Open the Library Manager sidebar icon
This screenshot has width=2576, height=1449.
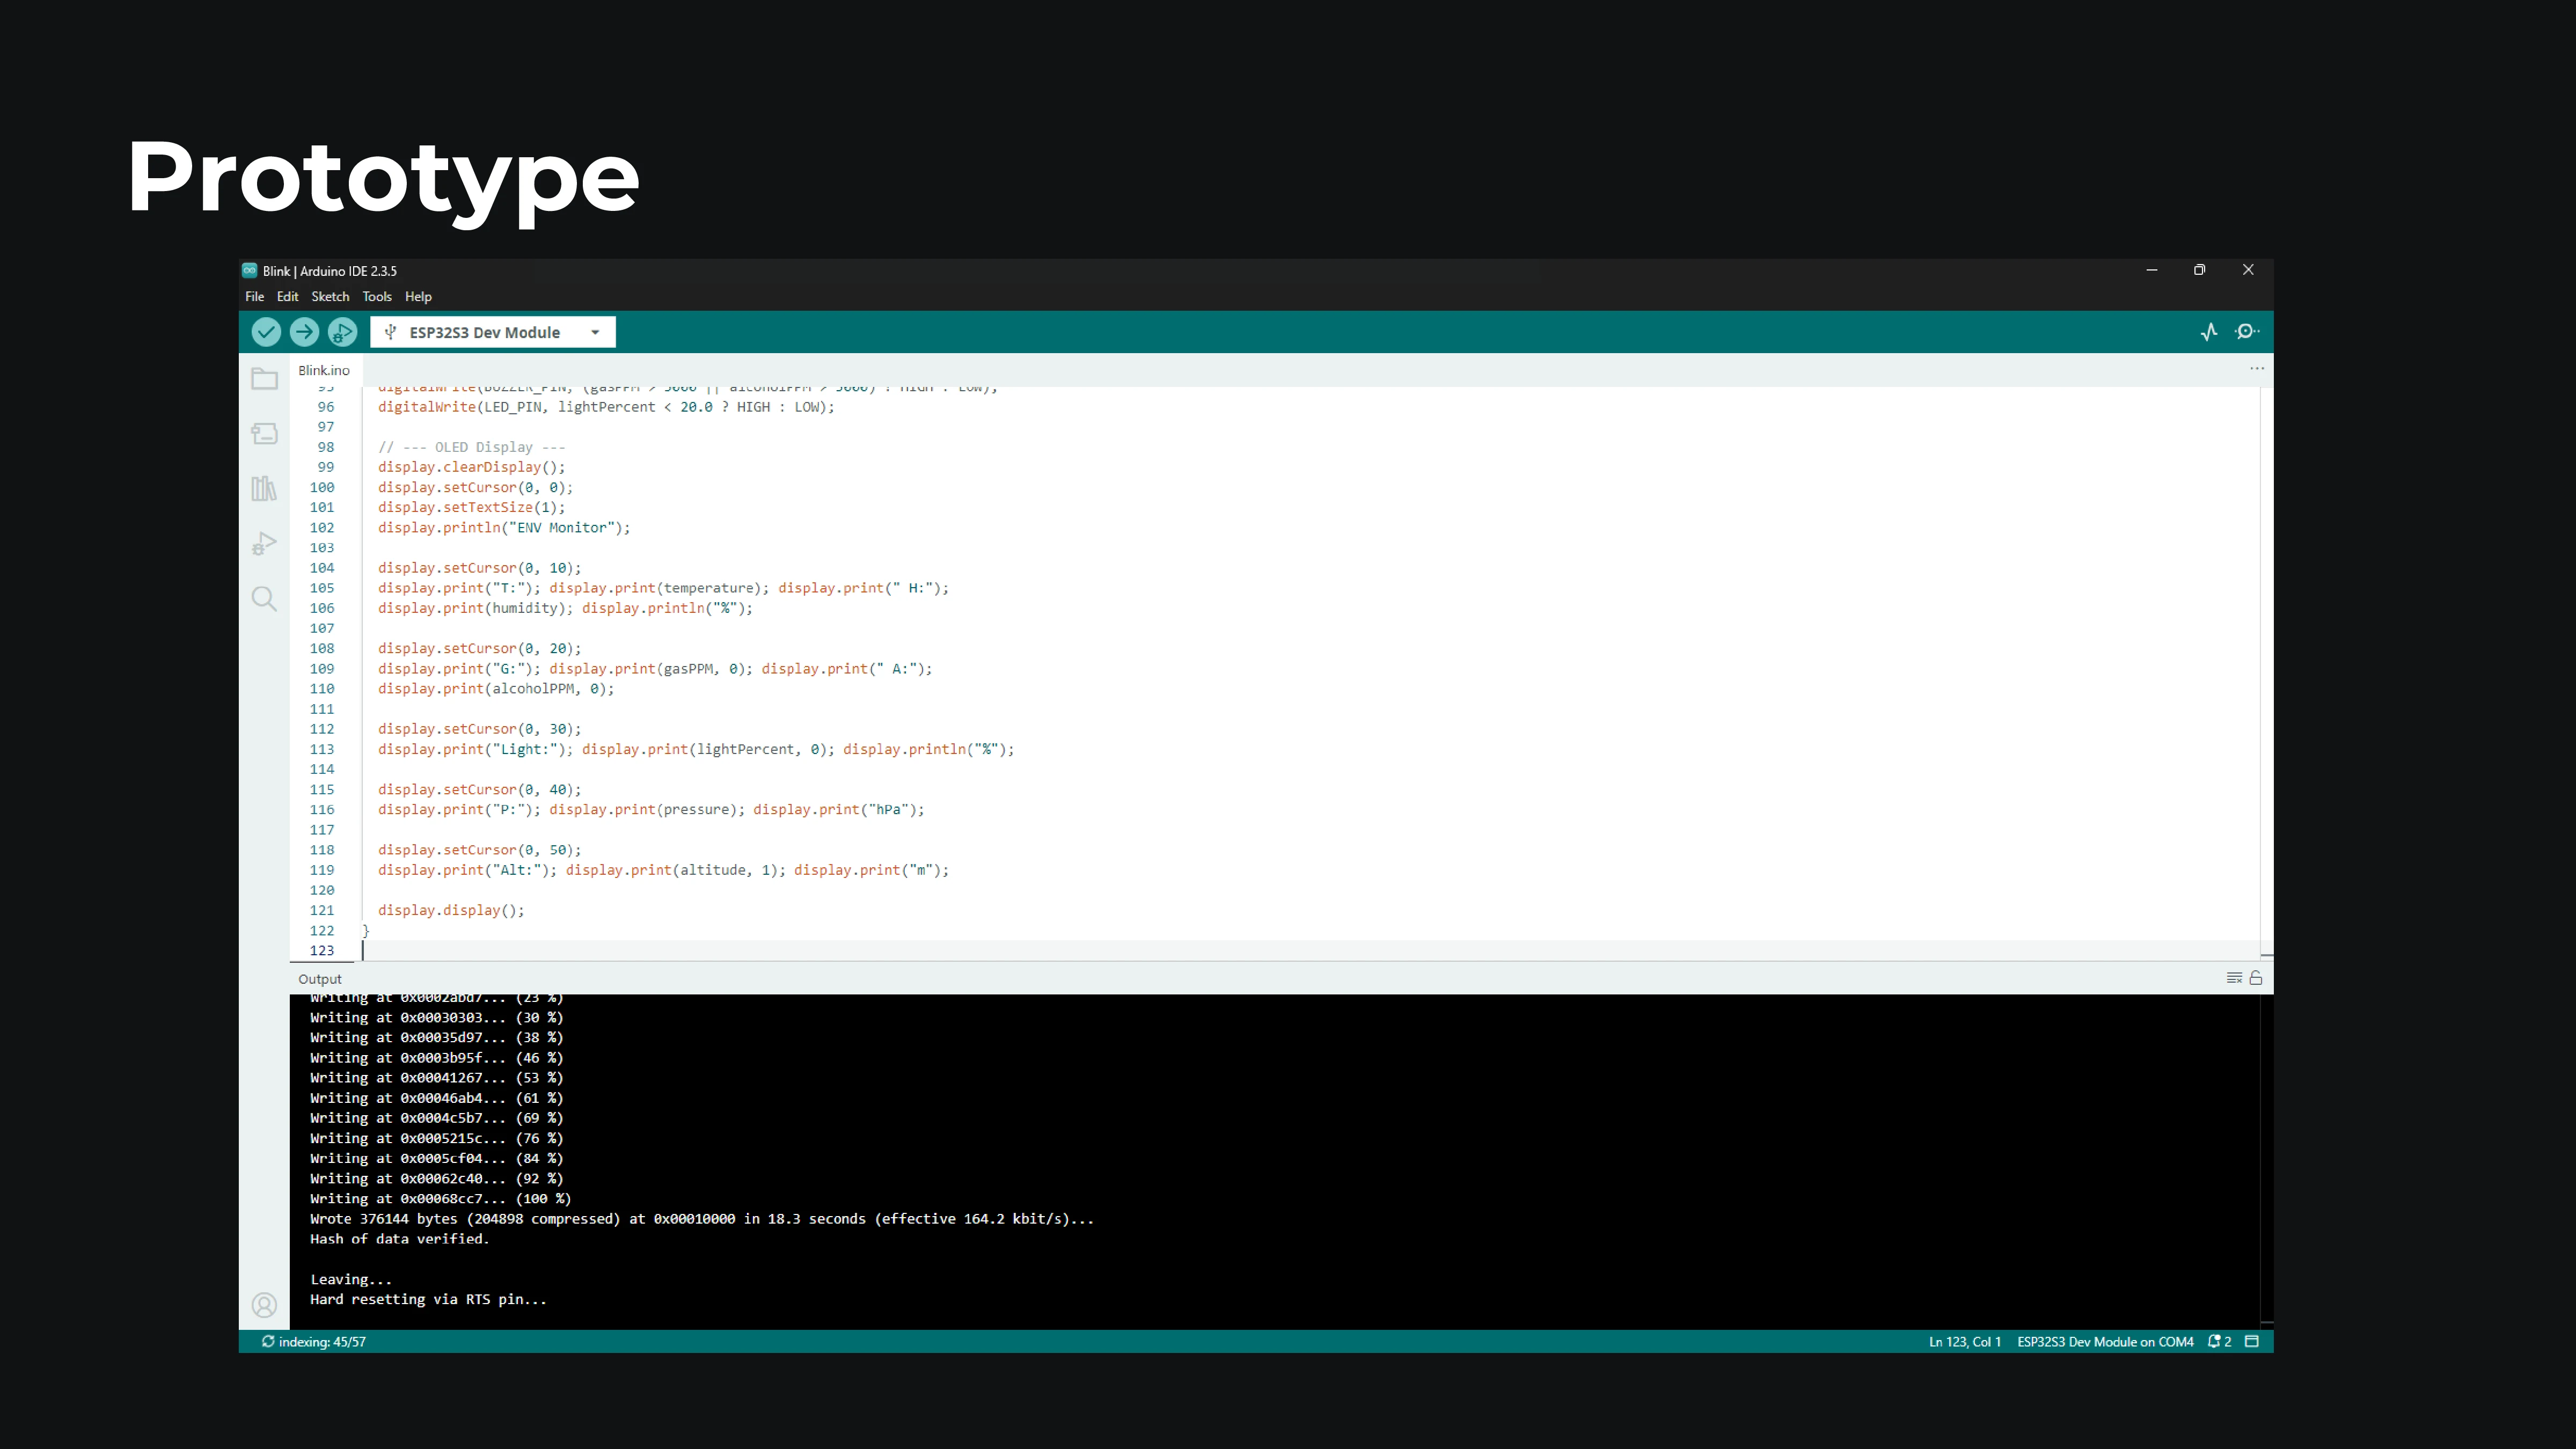264,489
